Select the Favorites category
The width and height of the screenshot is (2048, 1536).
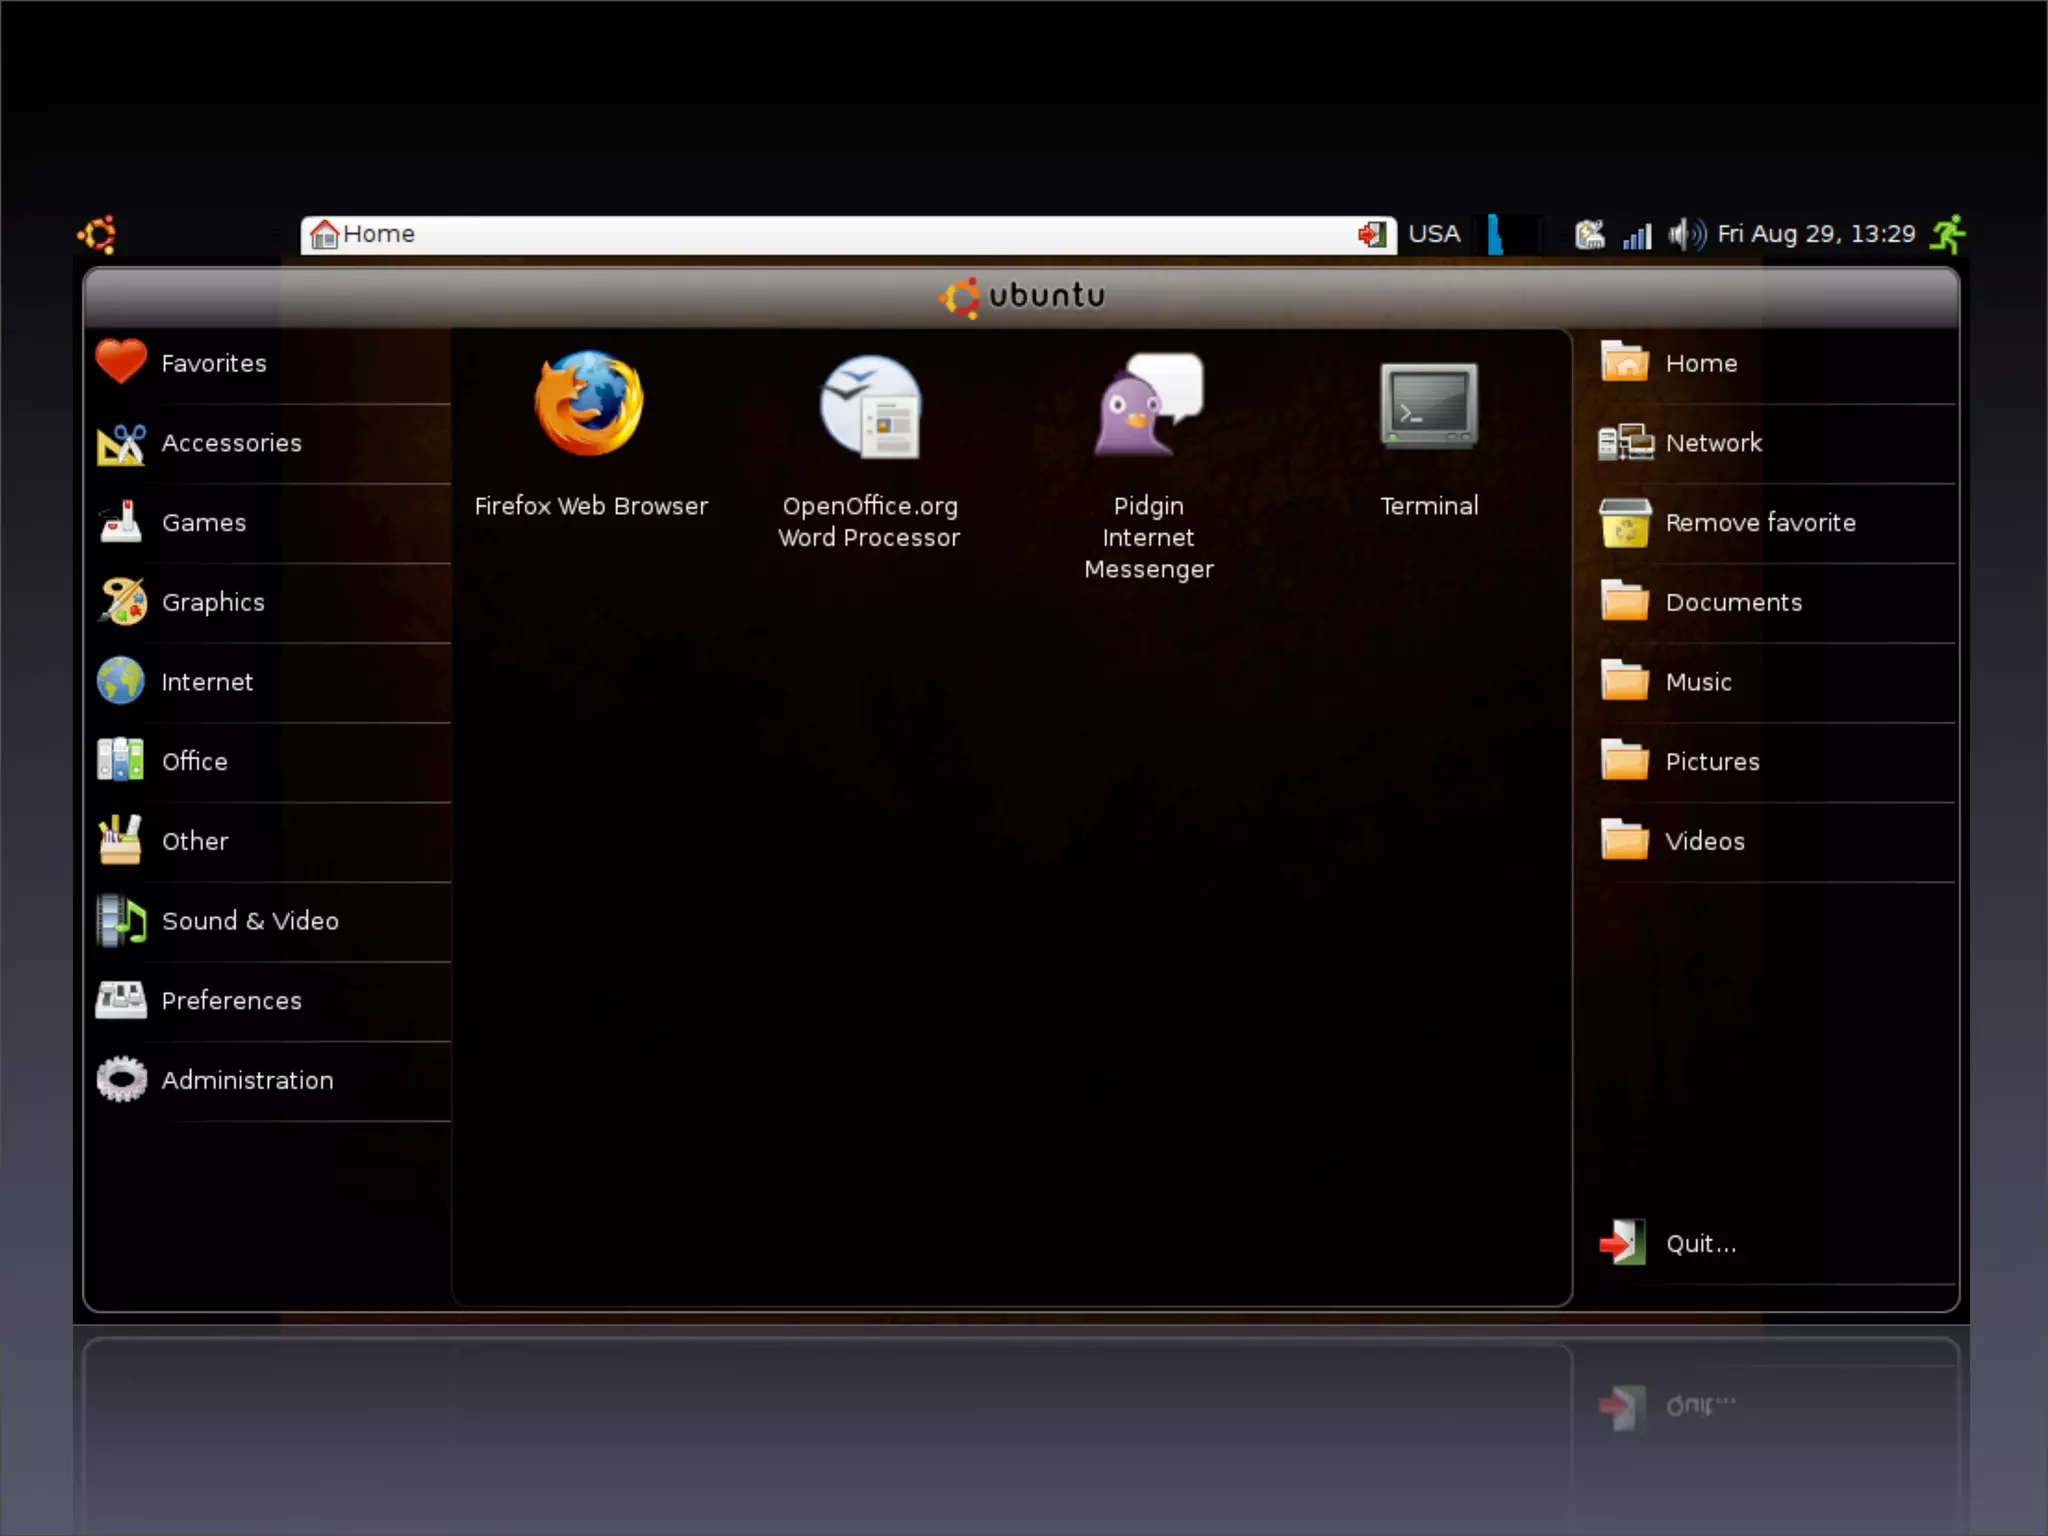click(x=213, y=363)
